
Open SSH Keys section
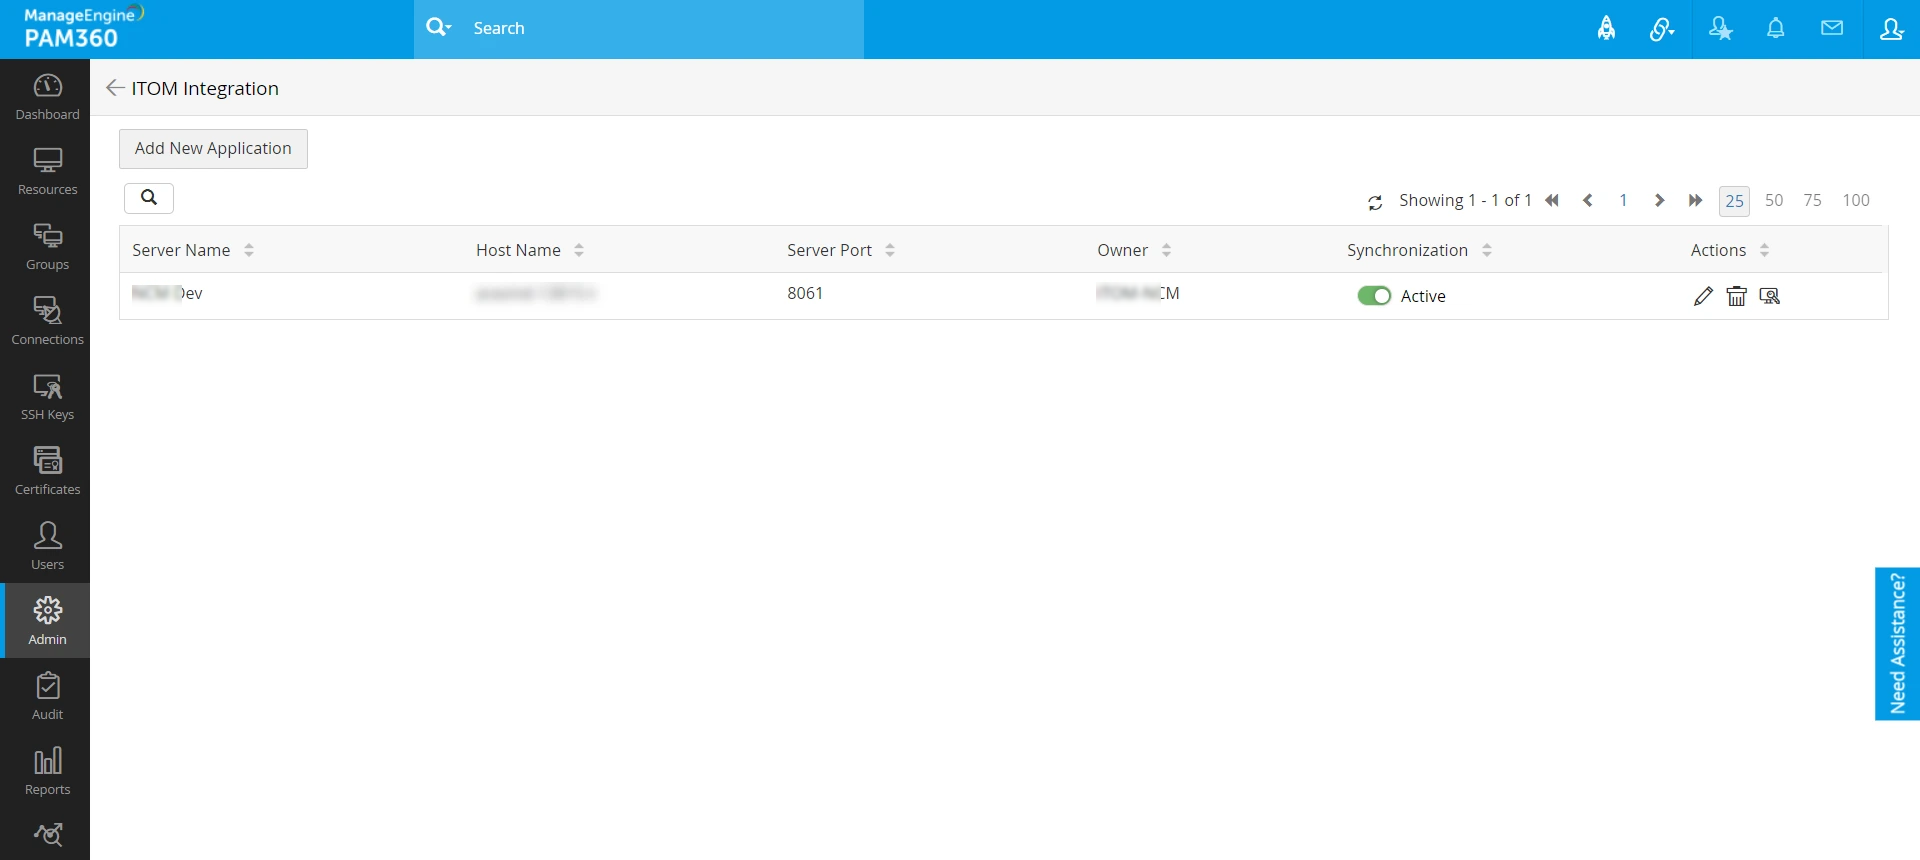(x=47, y=397)
